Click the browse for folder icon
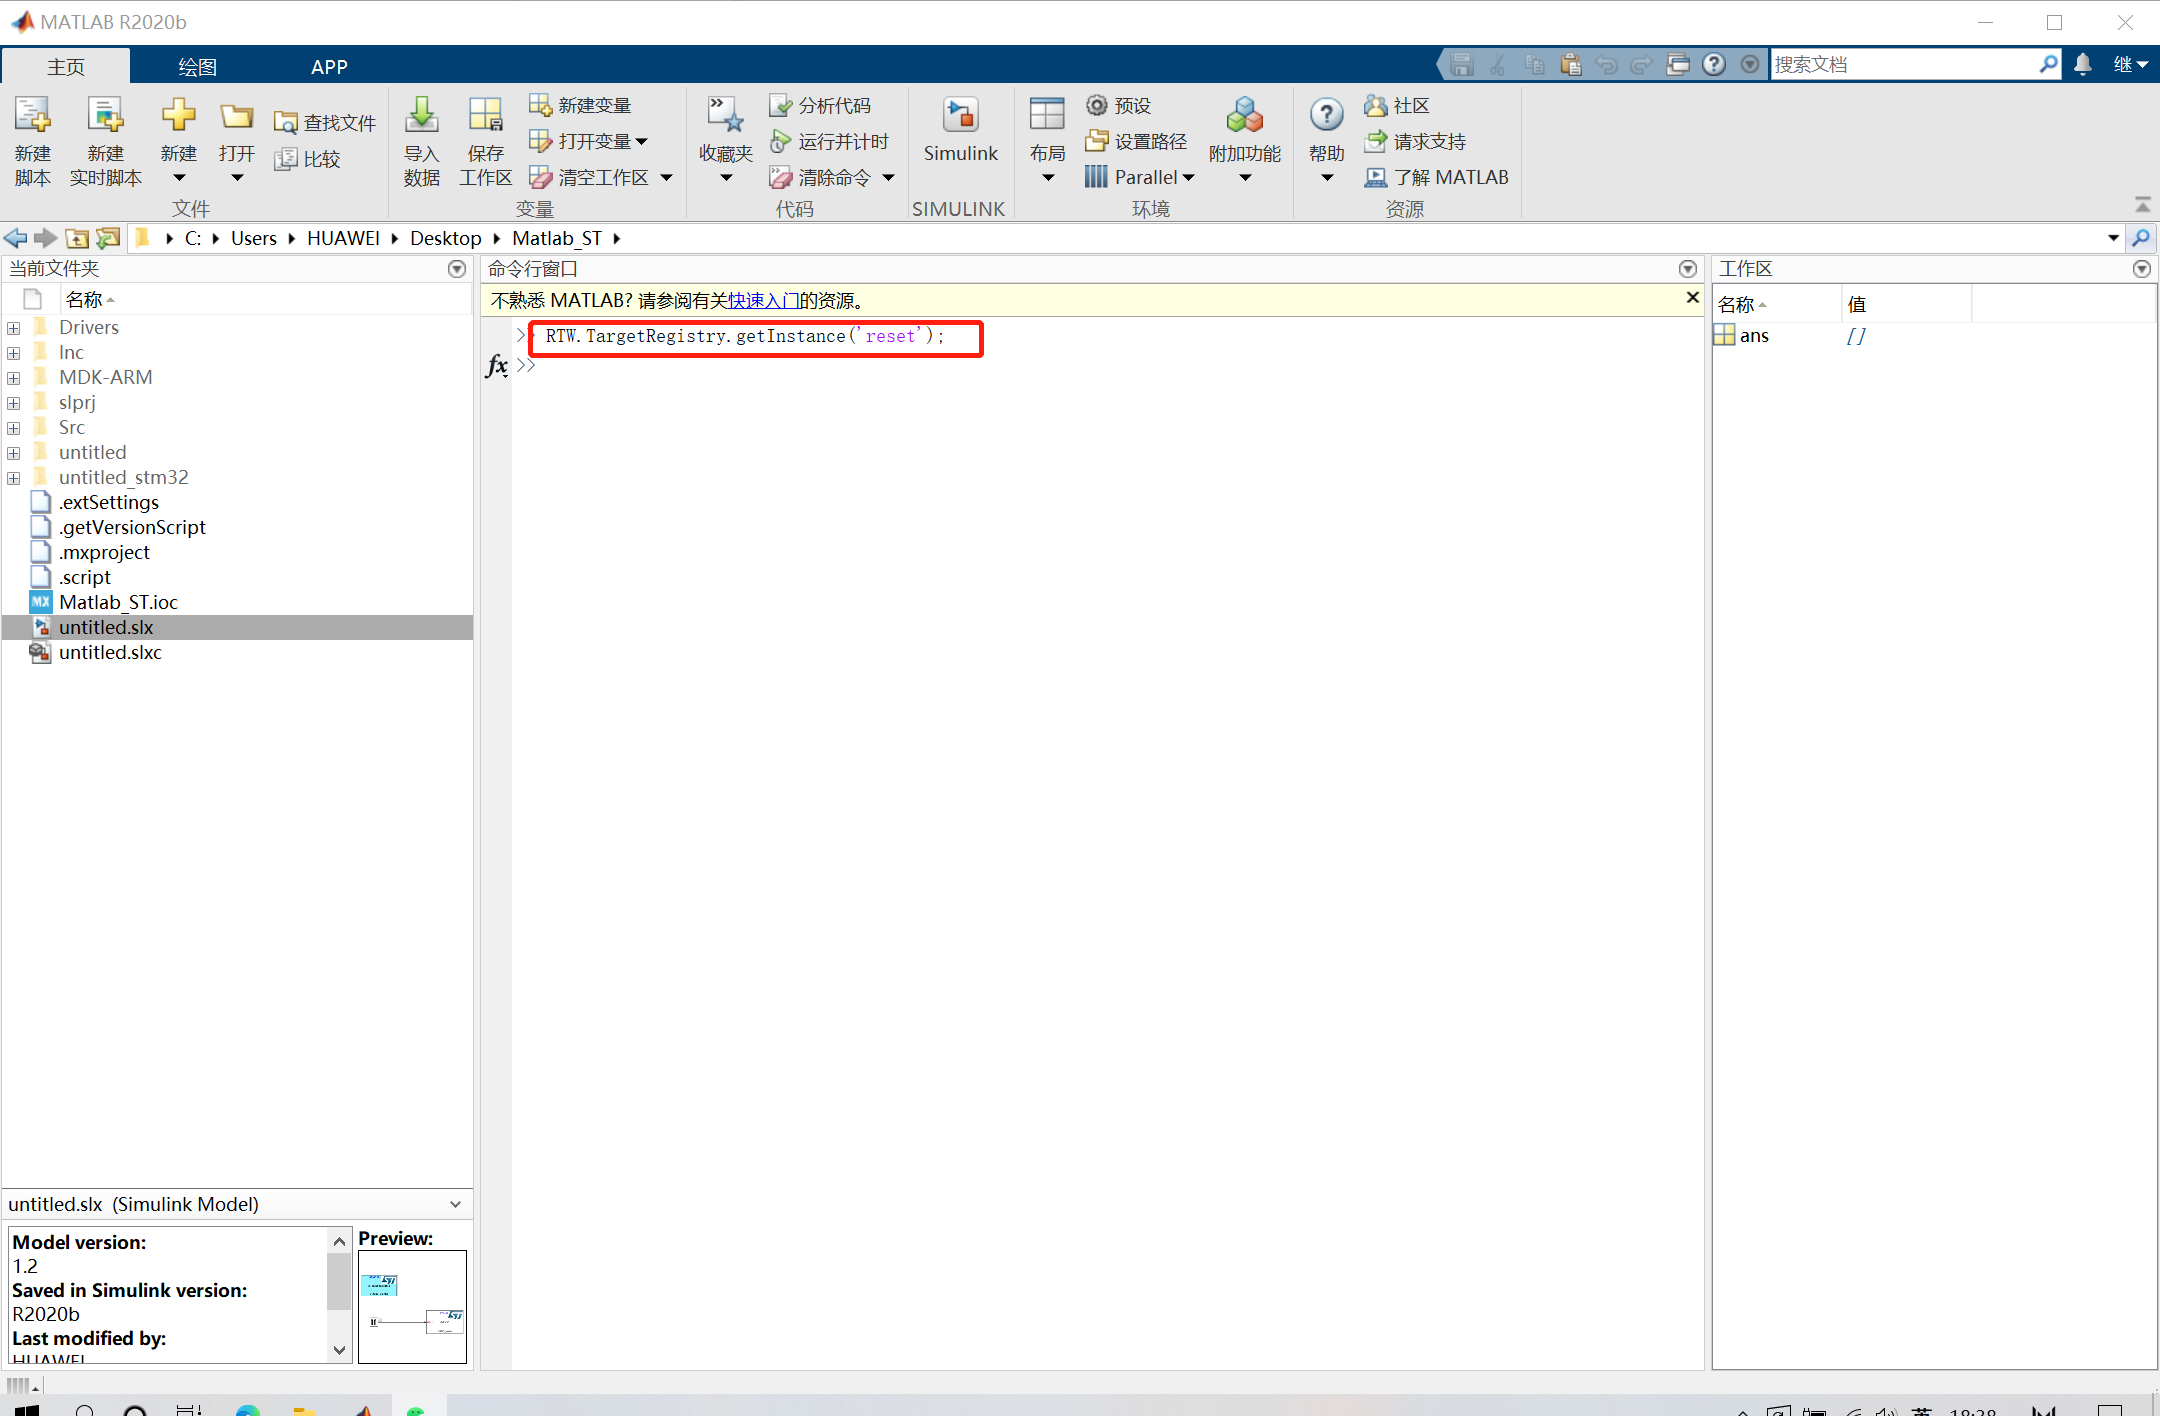This screenshot has height=1416, width=2160. (108, 238)
